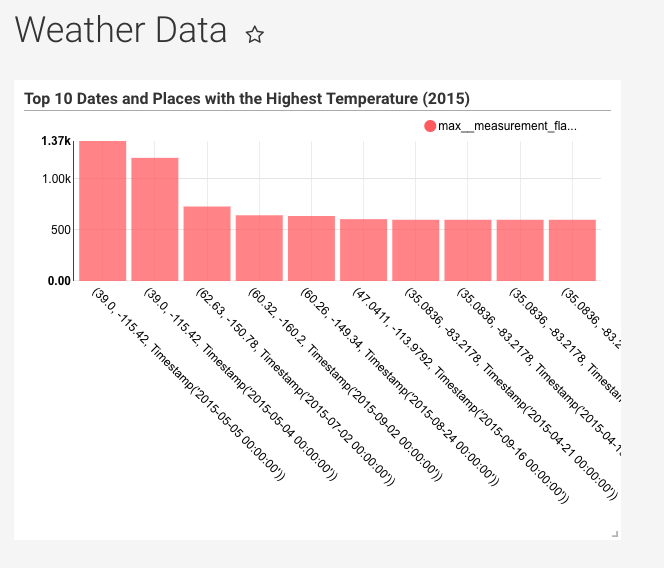Click the 1.00k y-axis label
This screenshot has height=568, width=664.
coord(56,178)
